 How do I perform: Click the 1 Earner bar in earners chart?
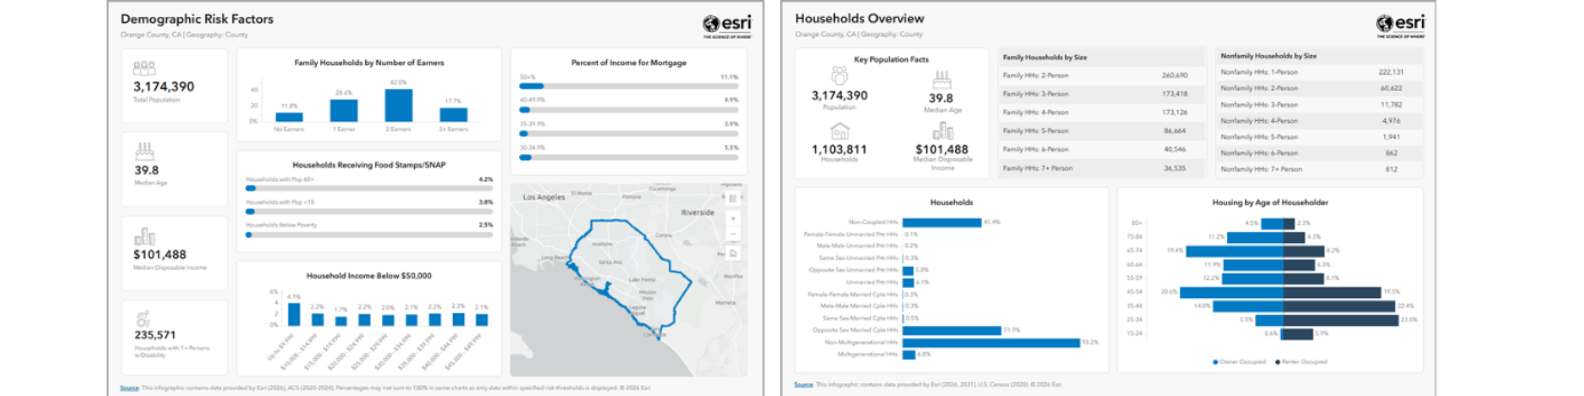344,110
